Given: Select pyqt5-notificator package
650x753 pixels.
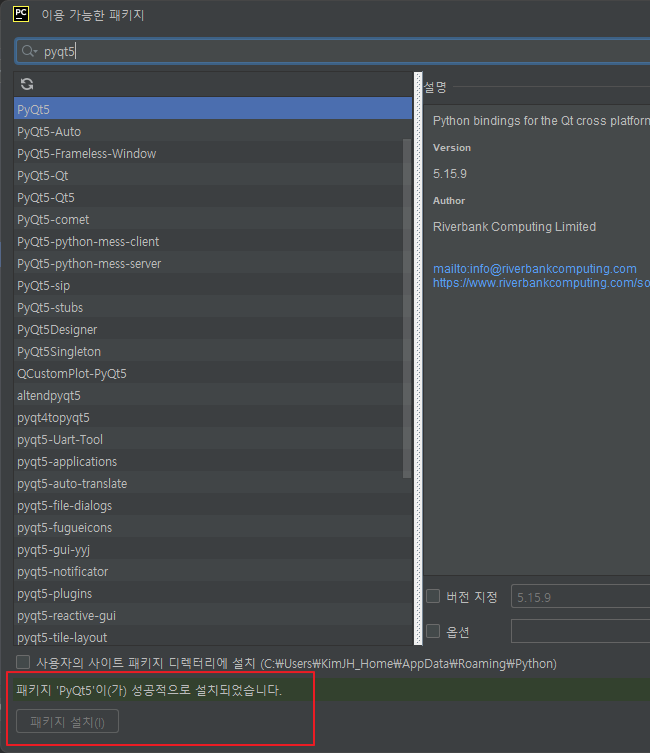Looking at the screenshot, I should [213, 572].
